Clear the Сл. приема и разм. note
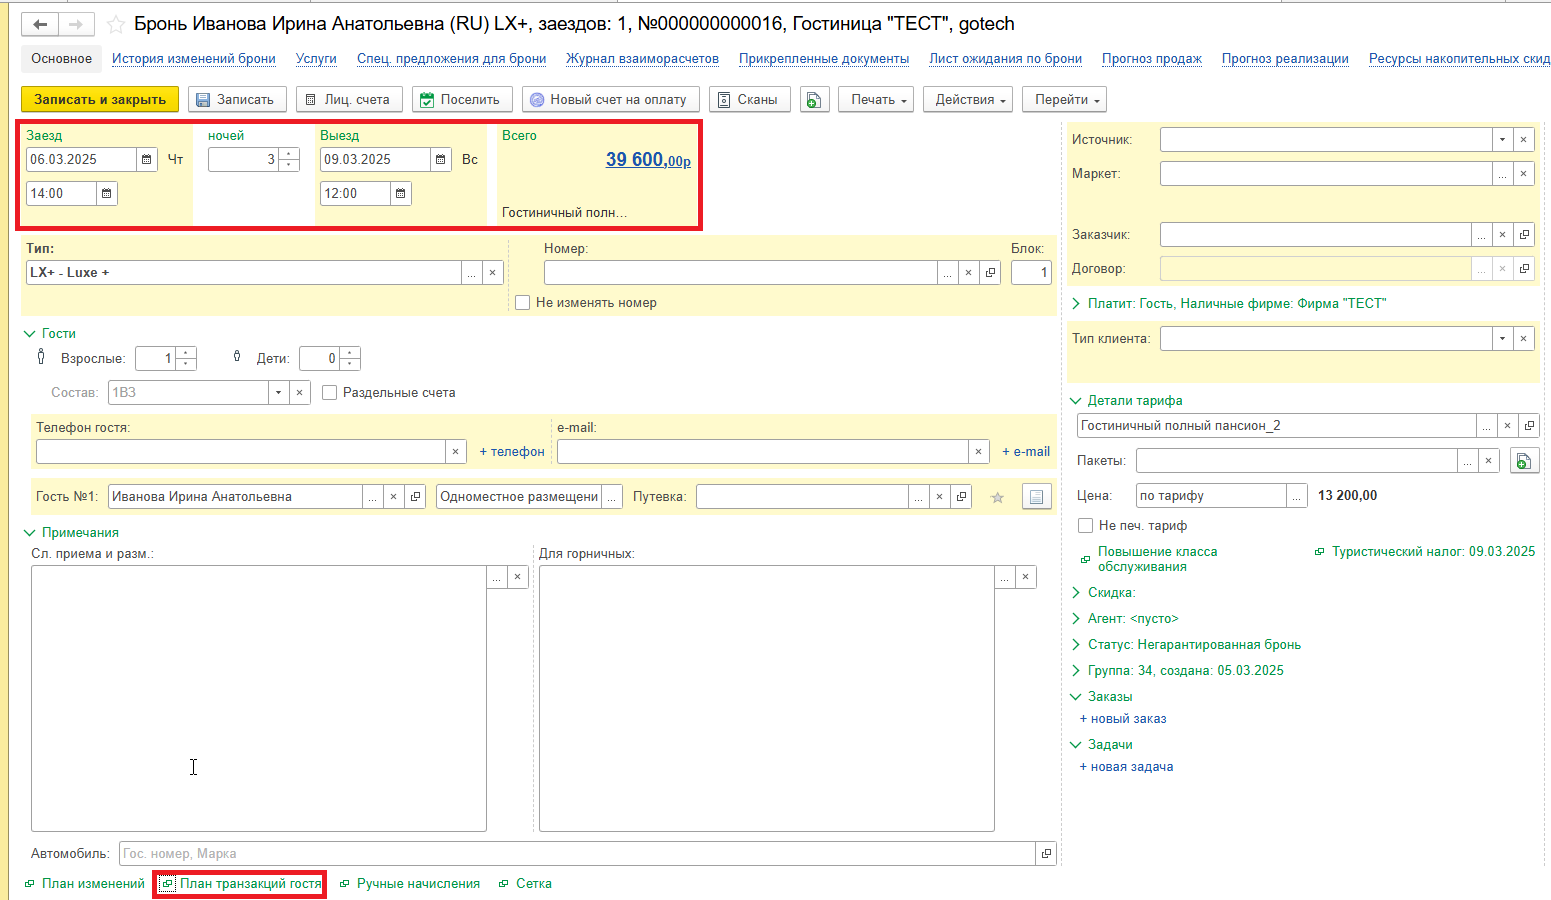This screenshot has width=1551, height=900. coord(517,577)
